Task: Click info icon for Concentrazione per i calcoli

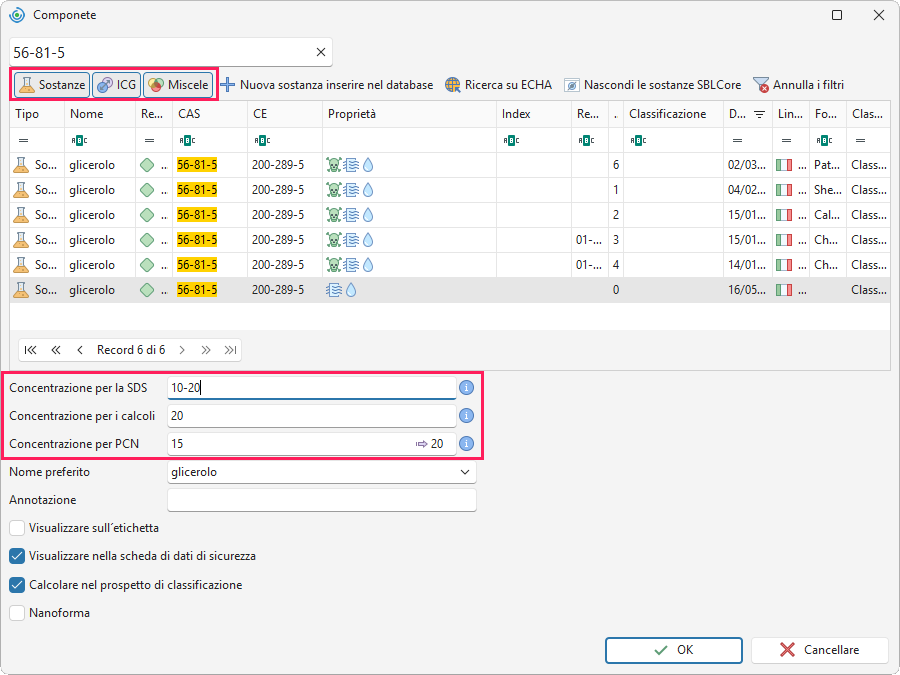Action: pyautogui.click(x=467, y=416)
